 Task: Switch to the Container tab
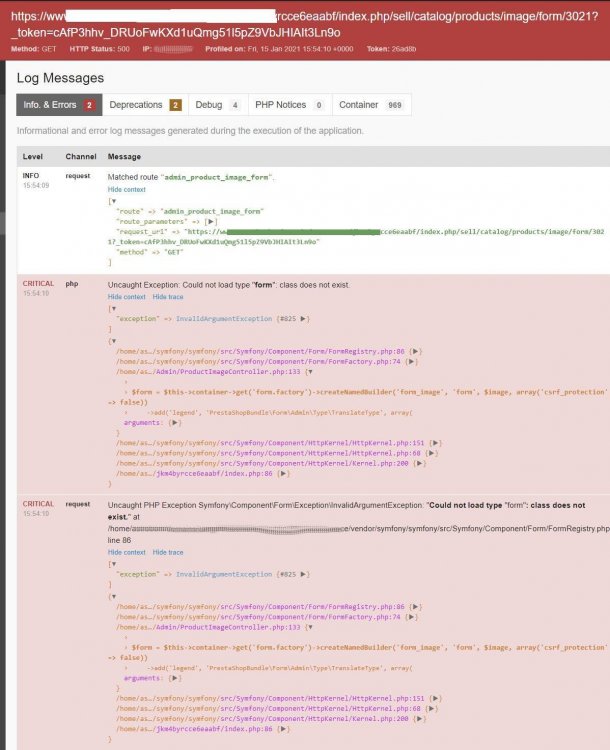tap(372, 105)
